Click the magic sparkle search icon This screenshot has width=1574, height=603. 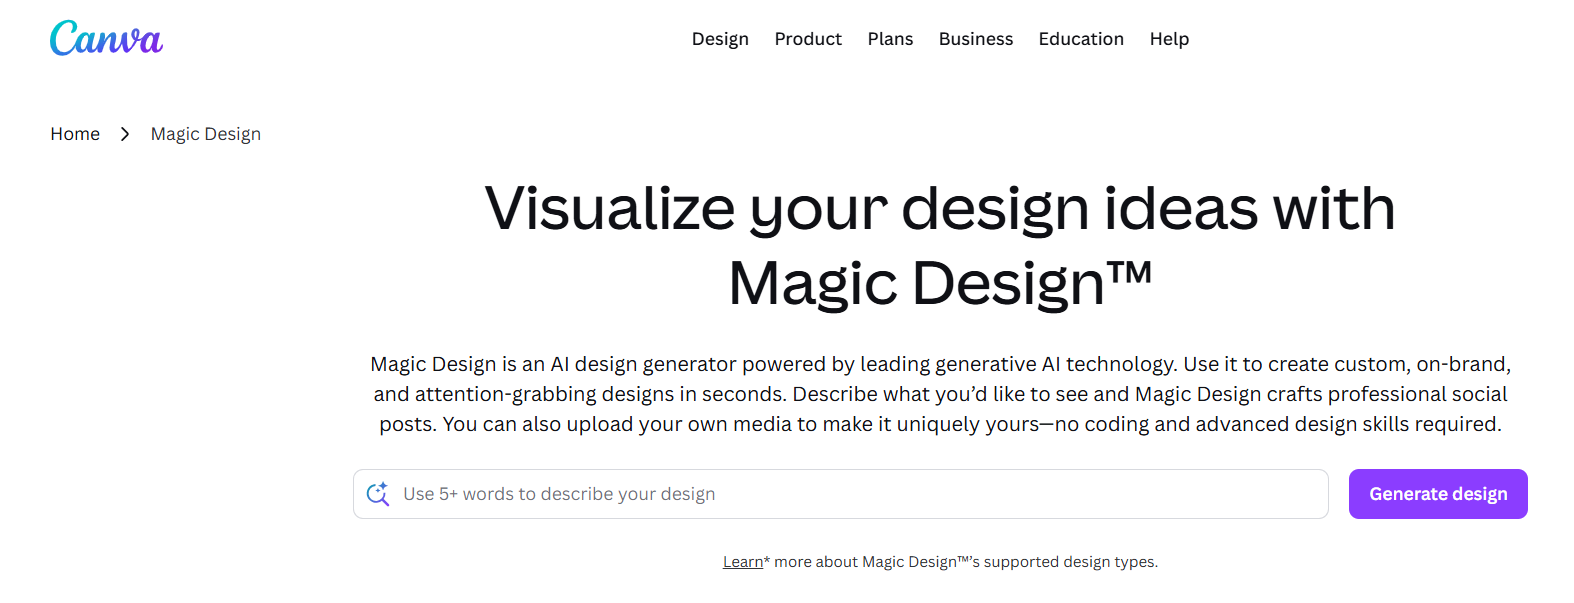(x=378, y=494)
